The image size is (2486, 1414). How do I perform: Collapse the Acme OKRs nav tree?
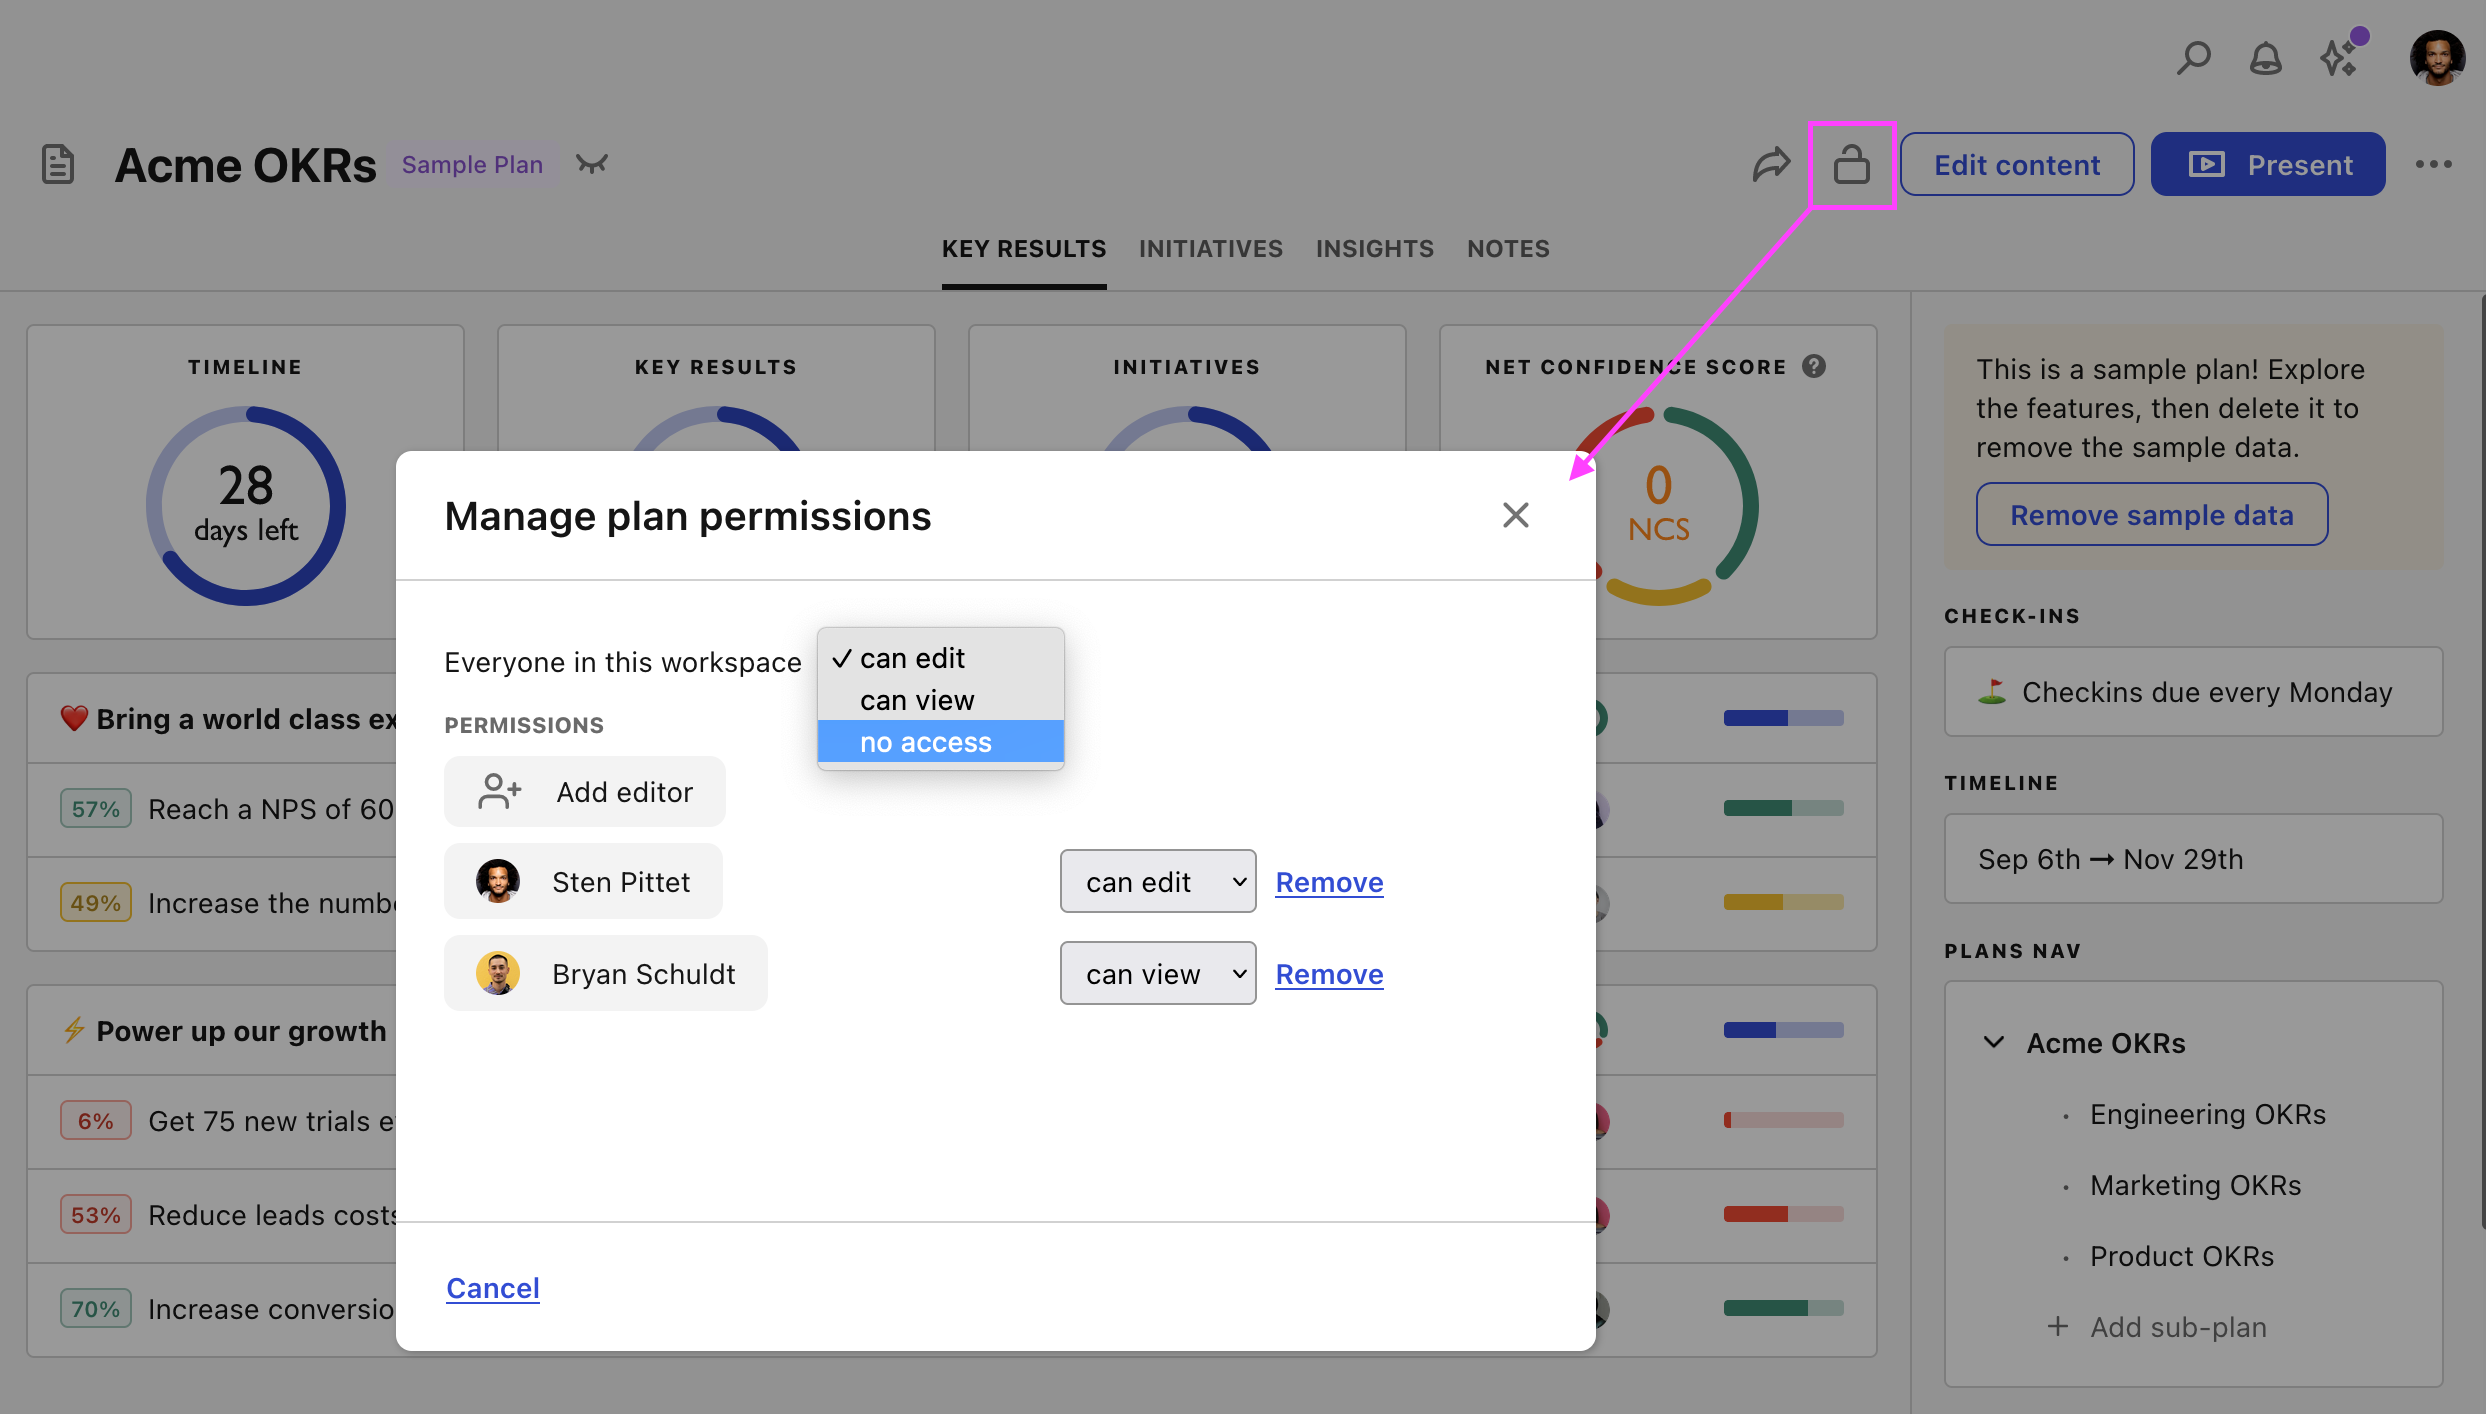pyautogui.click(x=1993, y=1043)
